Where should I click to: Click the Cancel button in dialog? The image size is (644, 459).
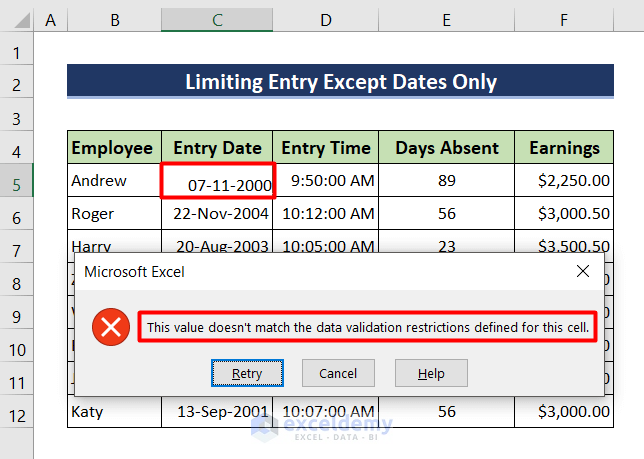coord(338,373)
